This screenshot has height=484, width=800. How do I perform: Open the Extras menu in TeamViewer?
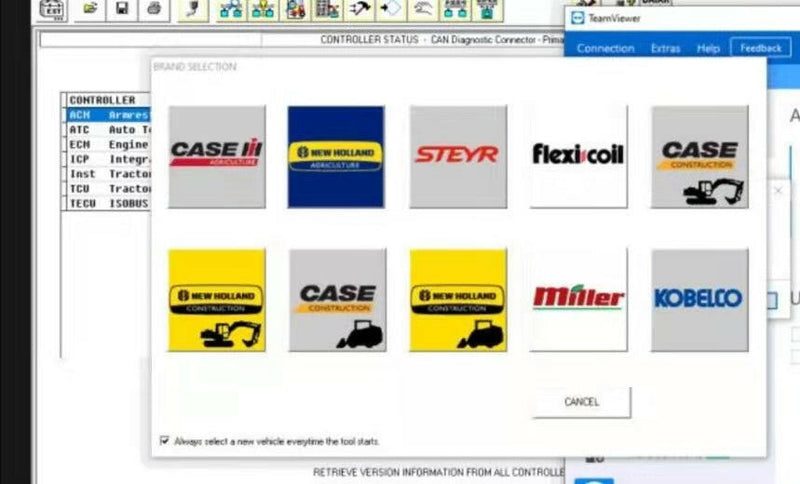click(665, 48)
